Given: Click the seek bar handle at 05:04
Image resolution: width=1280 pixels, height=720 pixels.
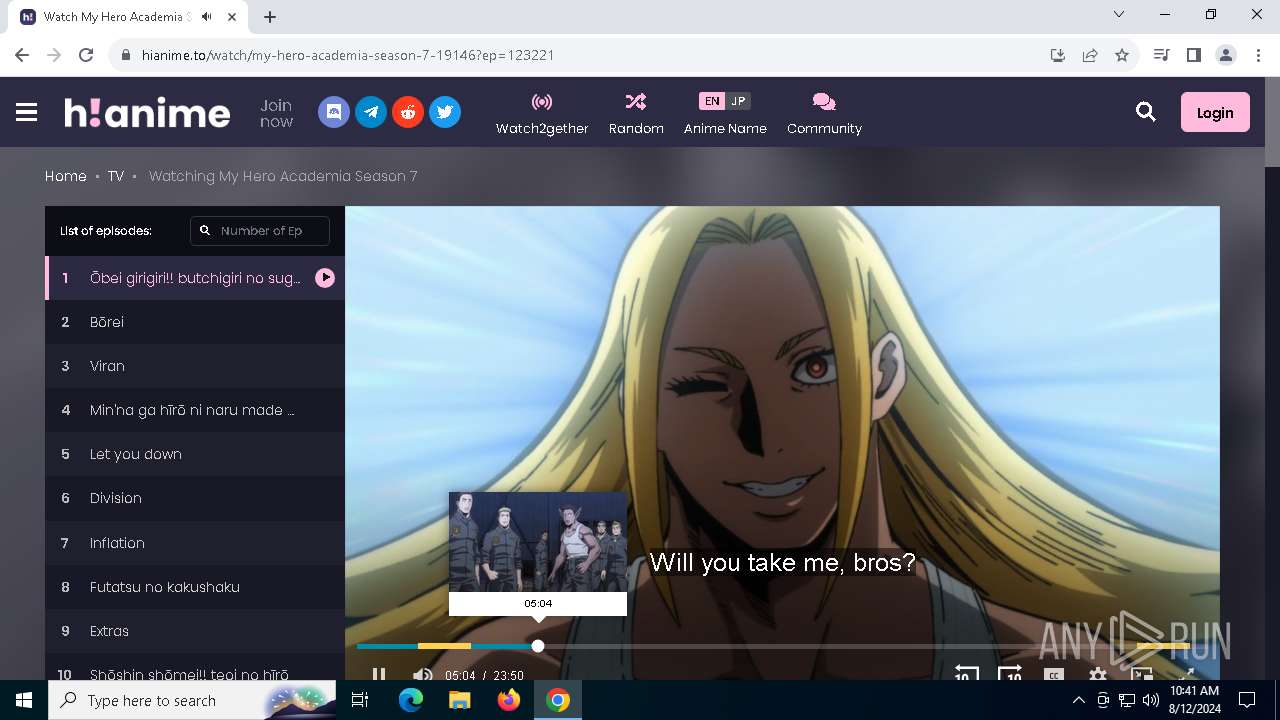Looking at the screenshot, I should (538, 646).
